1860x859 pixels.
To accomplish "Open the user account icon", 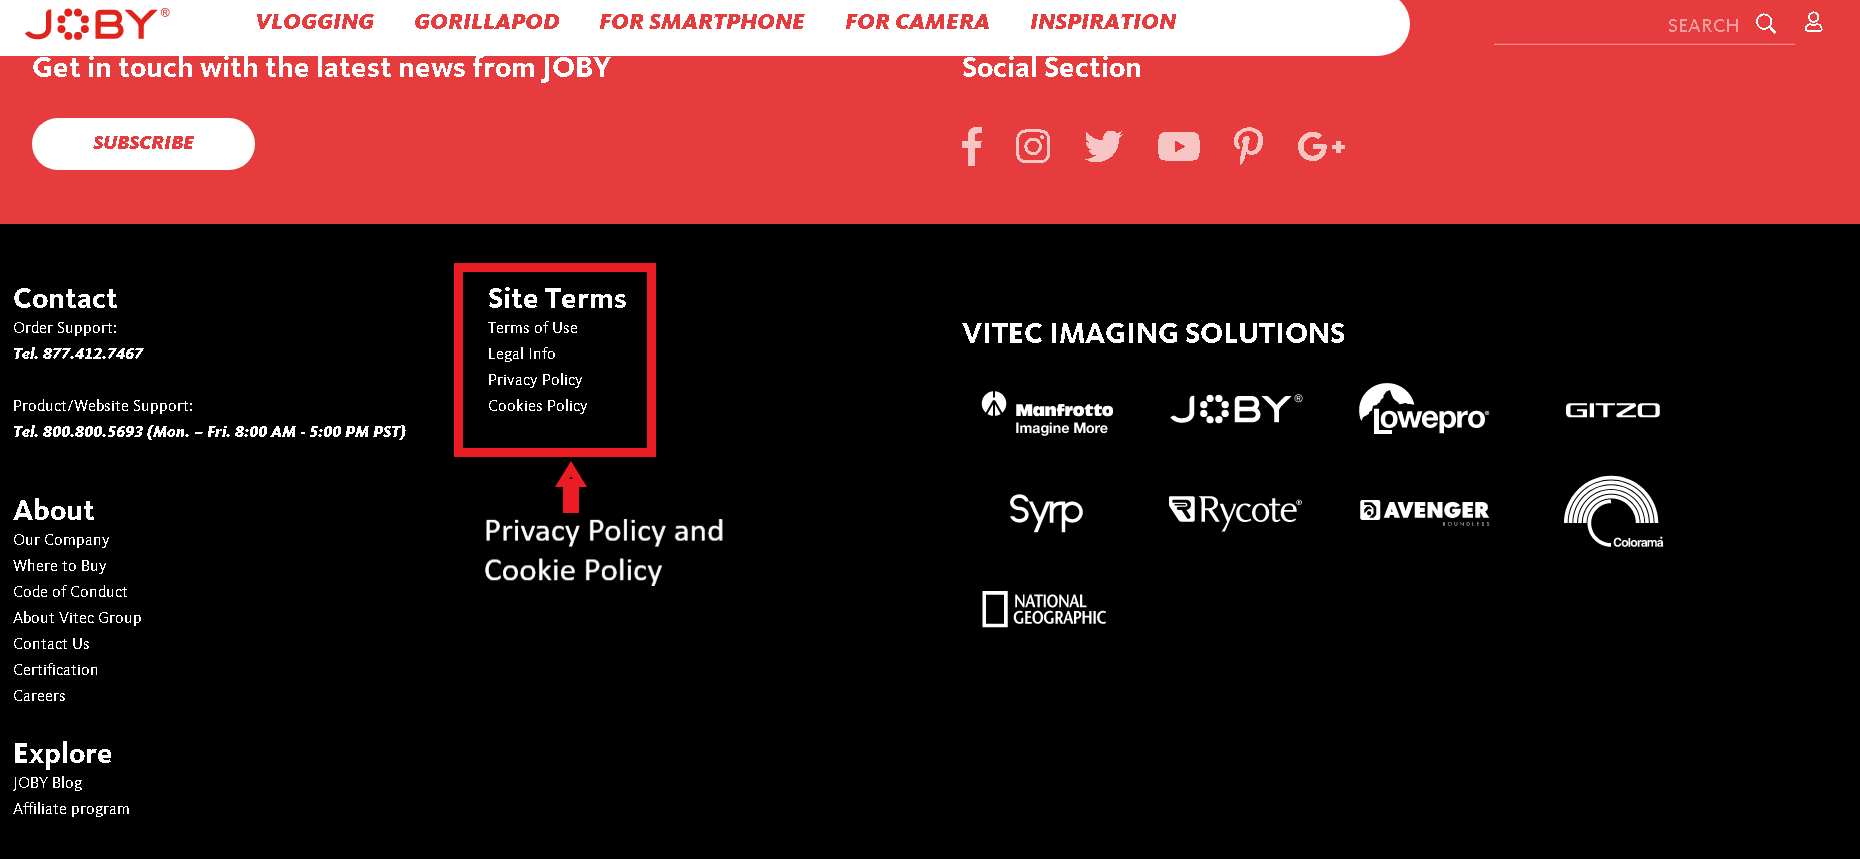I will click(x=1813, y=22).
